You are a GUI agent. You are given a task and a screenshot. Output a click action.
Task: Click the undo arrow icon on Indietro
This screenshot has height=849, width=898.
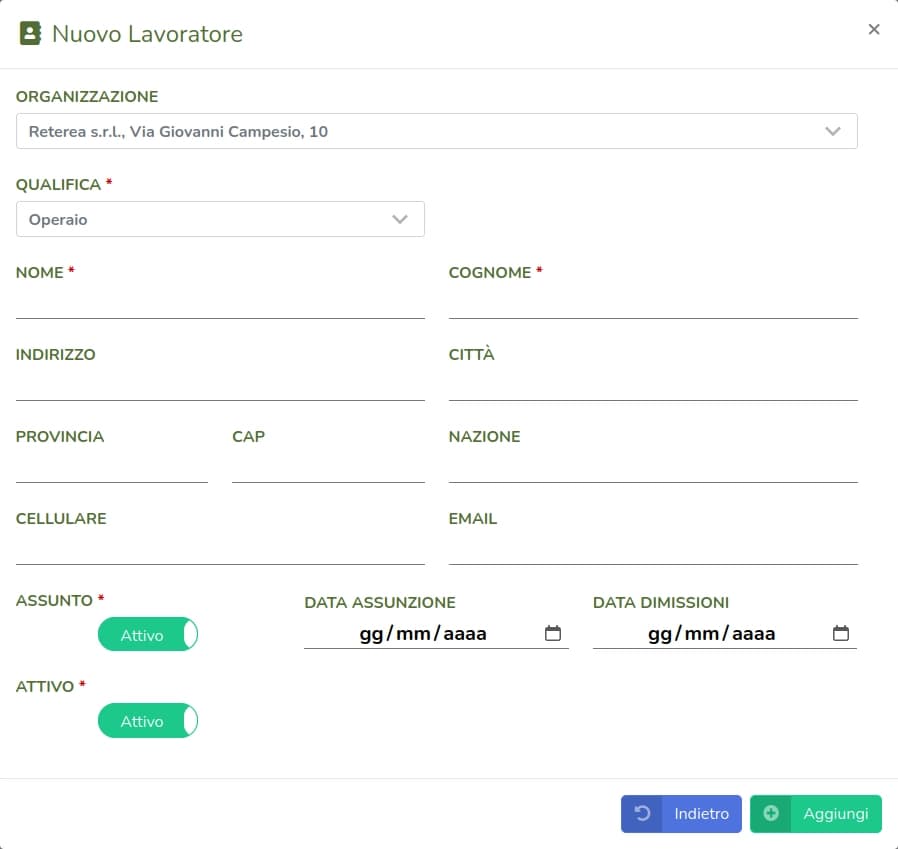click(642, 813)
